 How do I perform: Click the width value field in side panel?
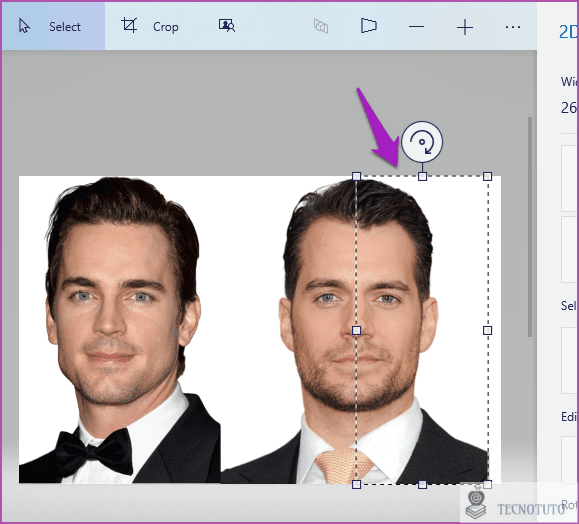[x=569, y=108]
